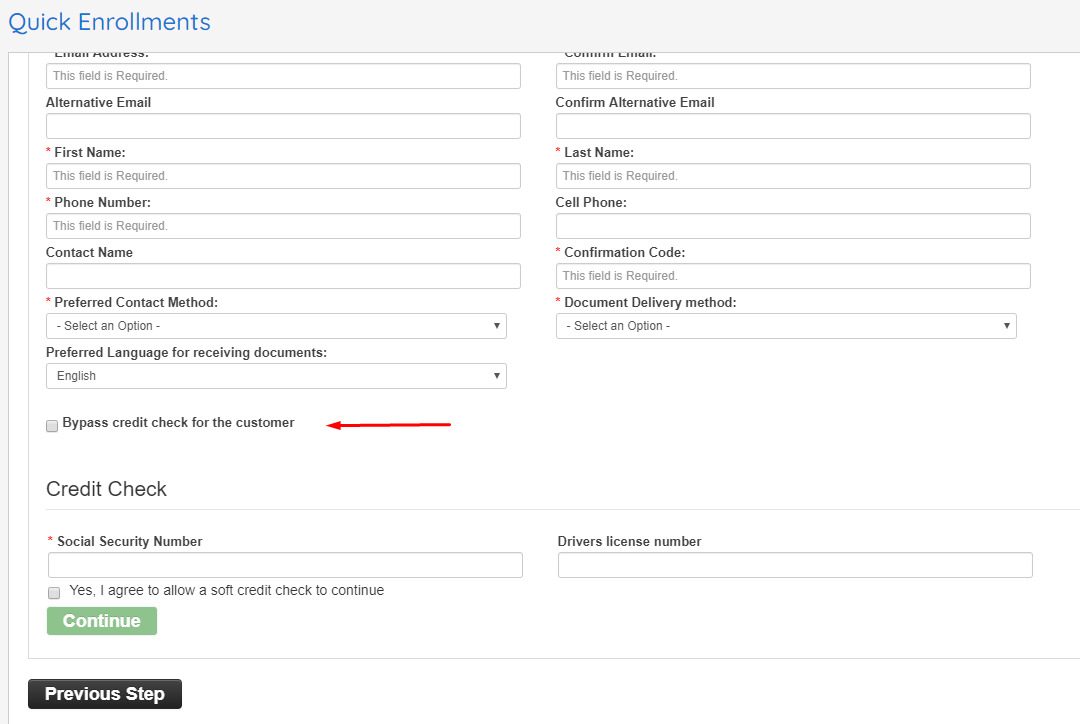
Task: Select the Cell Phone input
Action: click(793, 226)
